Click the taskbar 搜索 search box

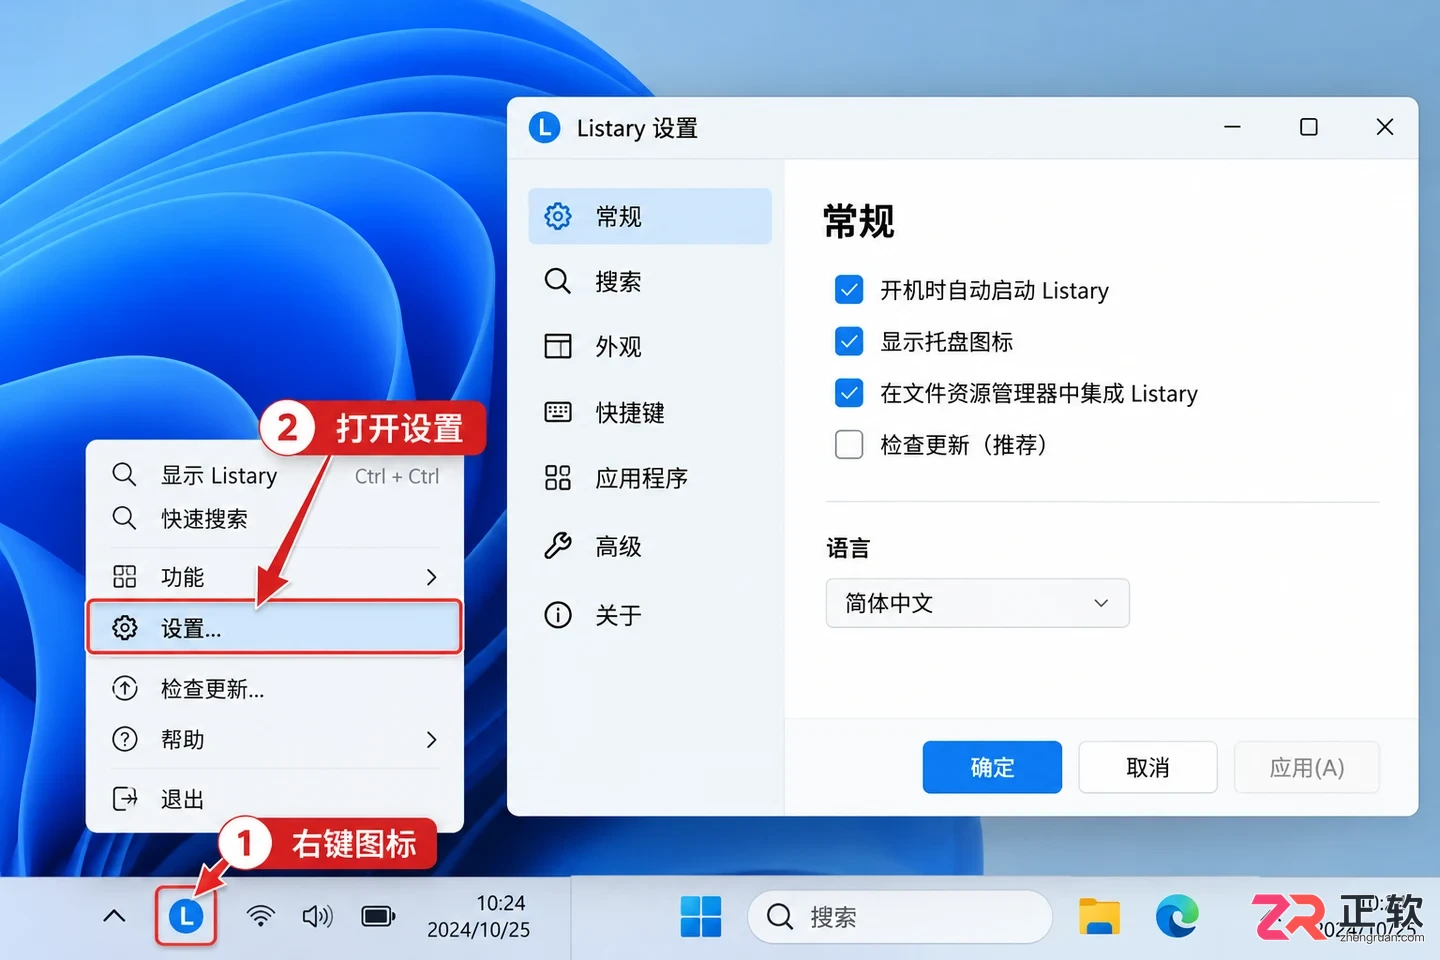click(x=900, y=916)
